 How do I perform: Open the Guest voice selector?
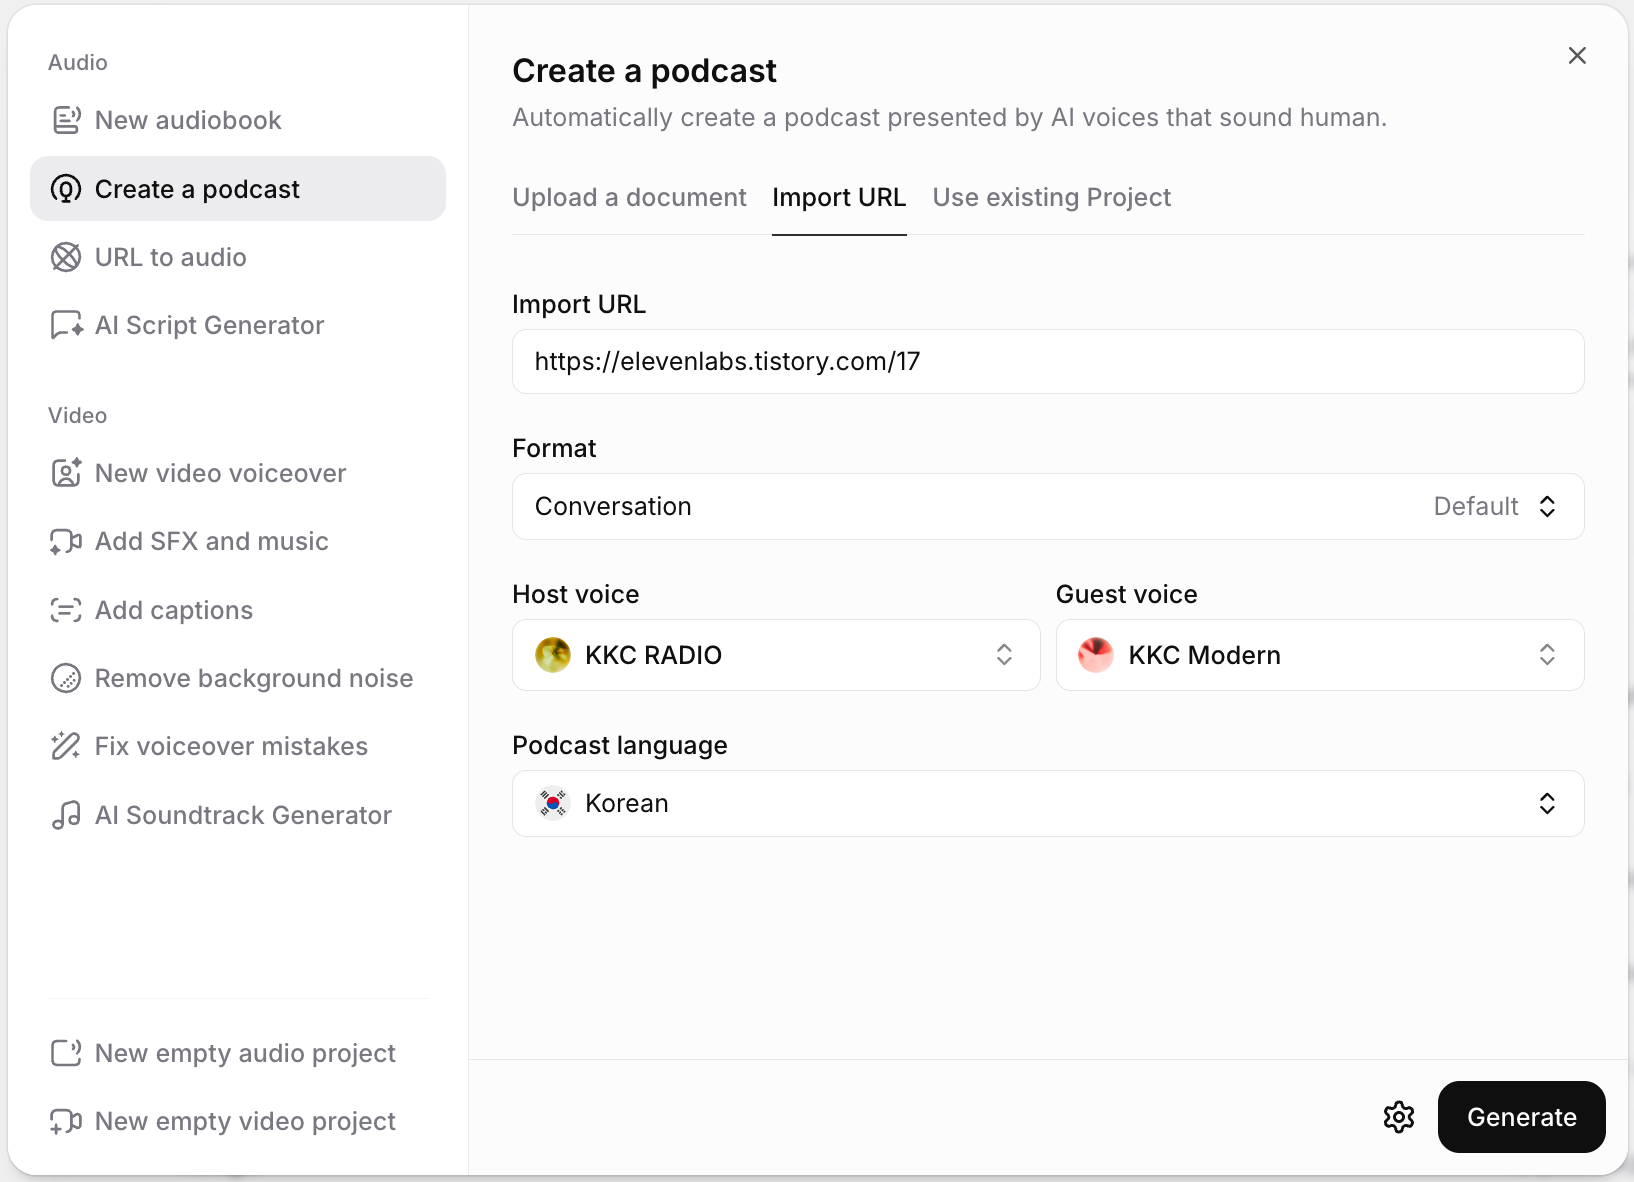click(x=1319, y=655)
